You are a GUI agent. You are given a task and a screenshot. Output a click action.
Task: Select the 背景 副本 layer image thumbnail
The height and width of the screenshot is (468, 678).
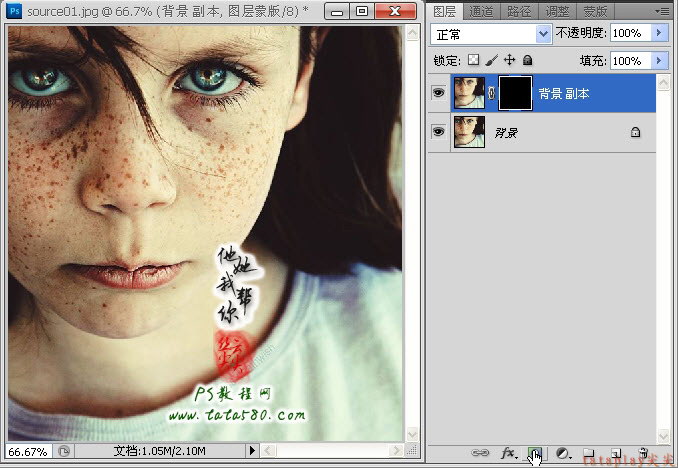[469, 93]
